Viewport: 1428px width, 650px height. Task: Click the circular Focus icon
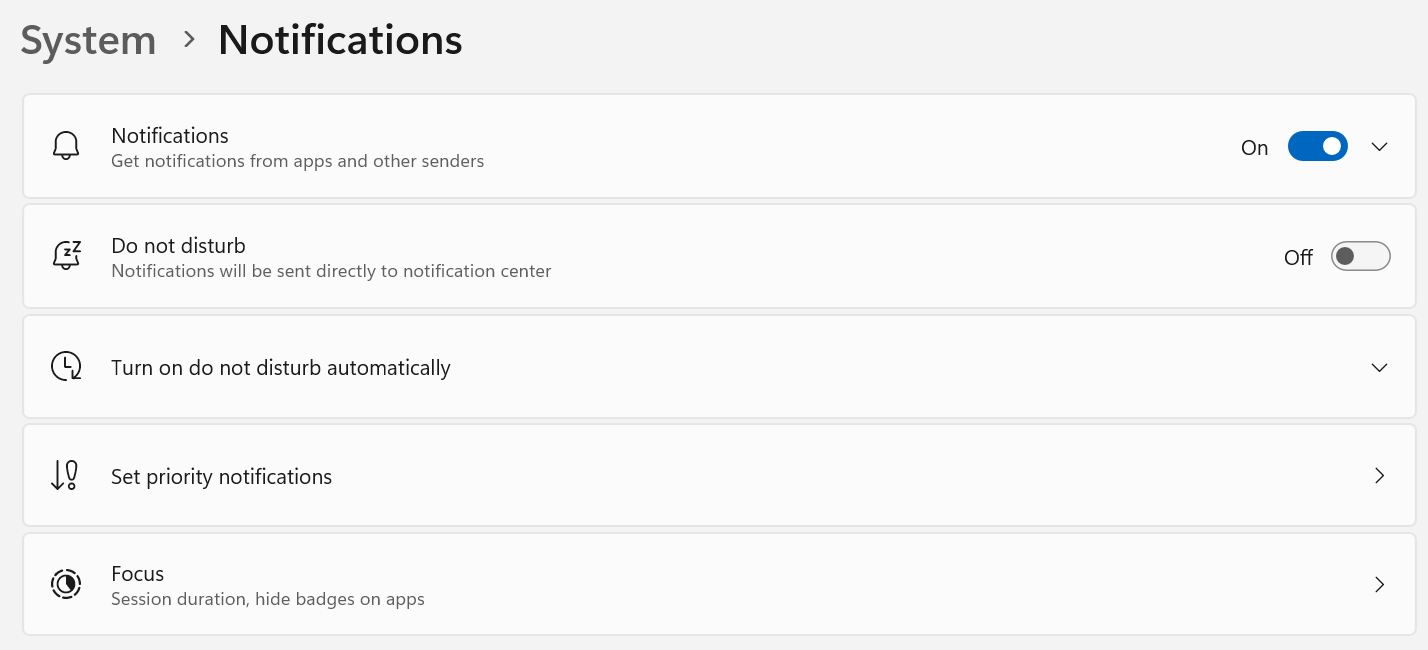[66, 584]
